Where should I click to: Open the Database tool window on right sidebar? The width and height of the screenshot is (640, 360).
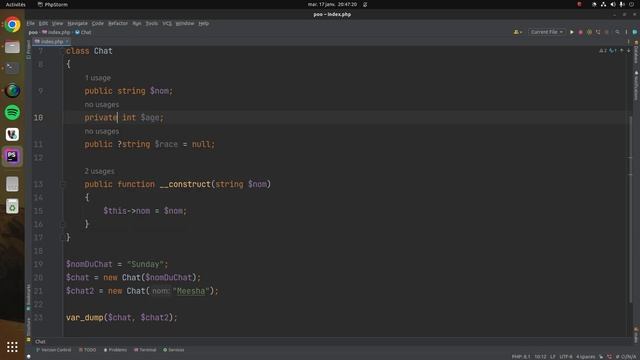click(x=636, y=52)
